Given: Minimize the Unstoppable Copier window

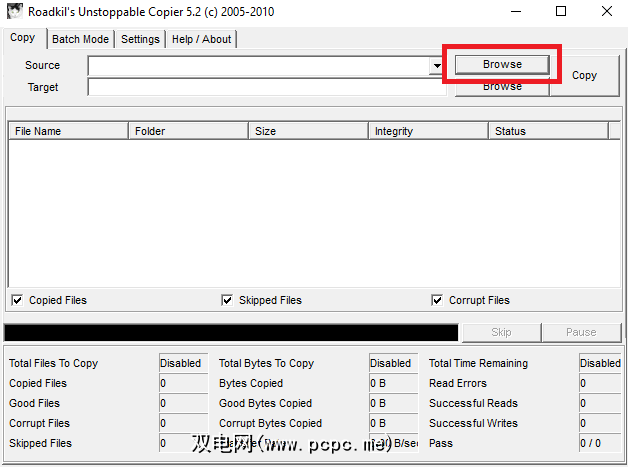Looking at the screenshot, I should (x=516, y=11).
